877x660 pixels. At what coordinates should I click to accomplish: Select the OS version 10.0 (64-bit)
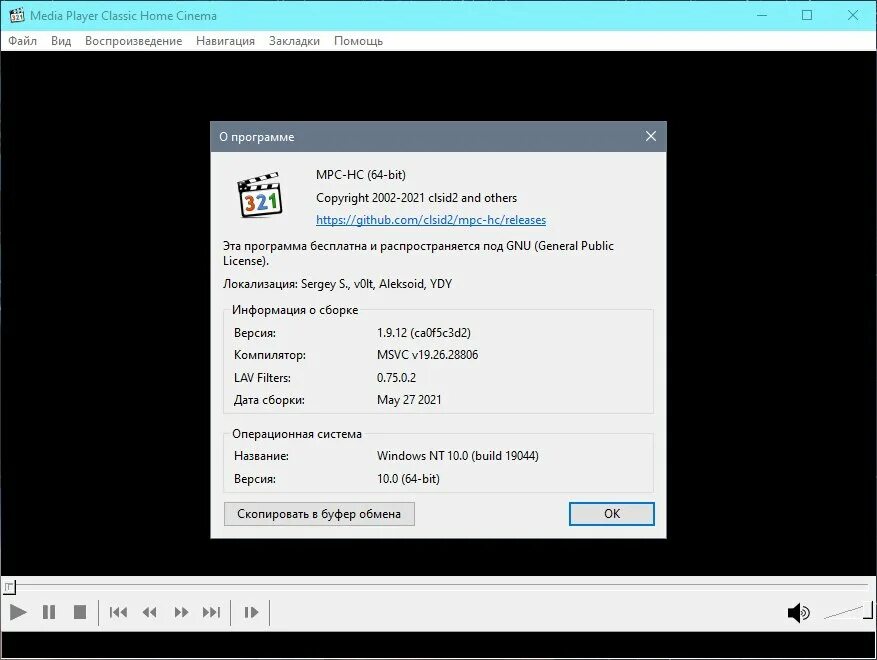(x=408, y=479)
